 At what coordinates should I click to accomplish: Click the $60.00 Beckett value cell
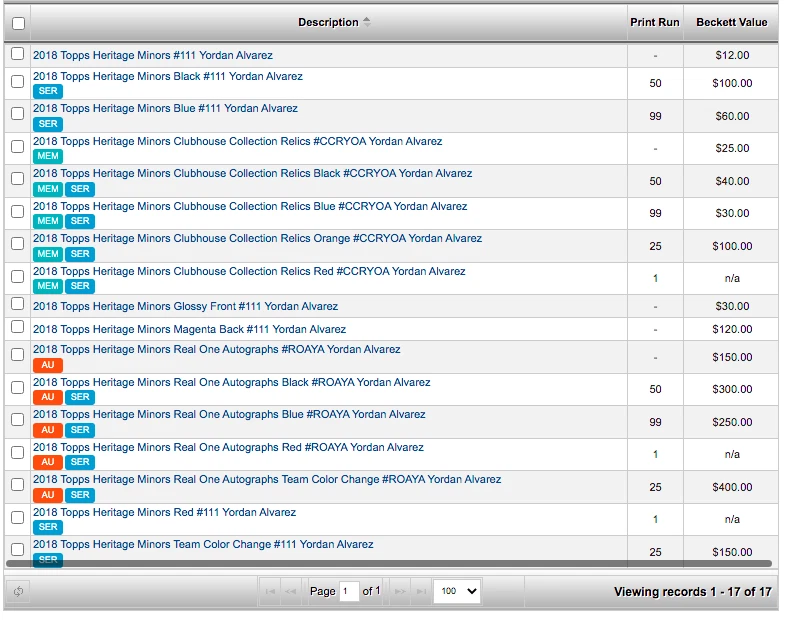click(x=732, y=116)
